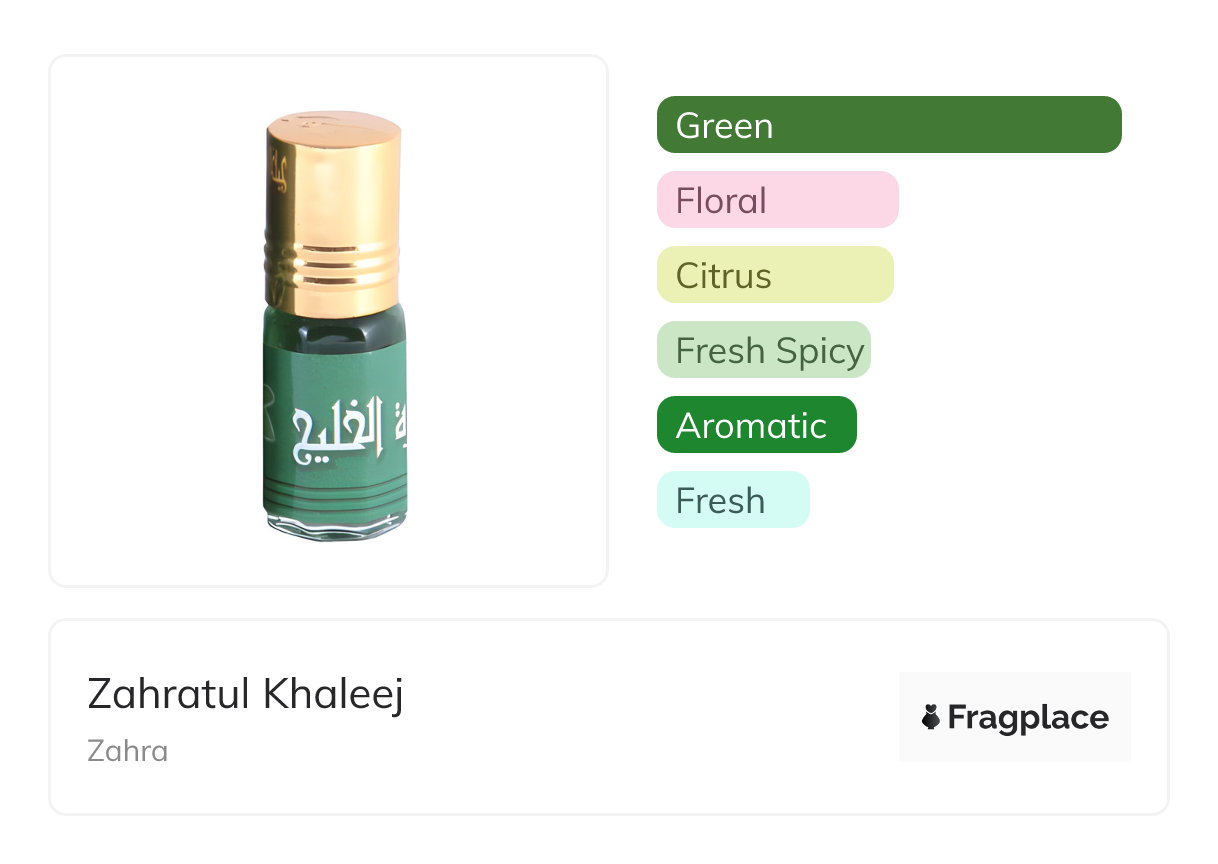Select the Aromatic accord bar
This screenshot has width=1218, height=864.
[x=756, y=425]
